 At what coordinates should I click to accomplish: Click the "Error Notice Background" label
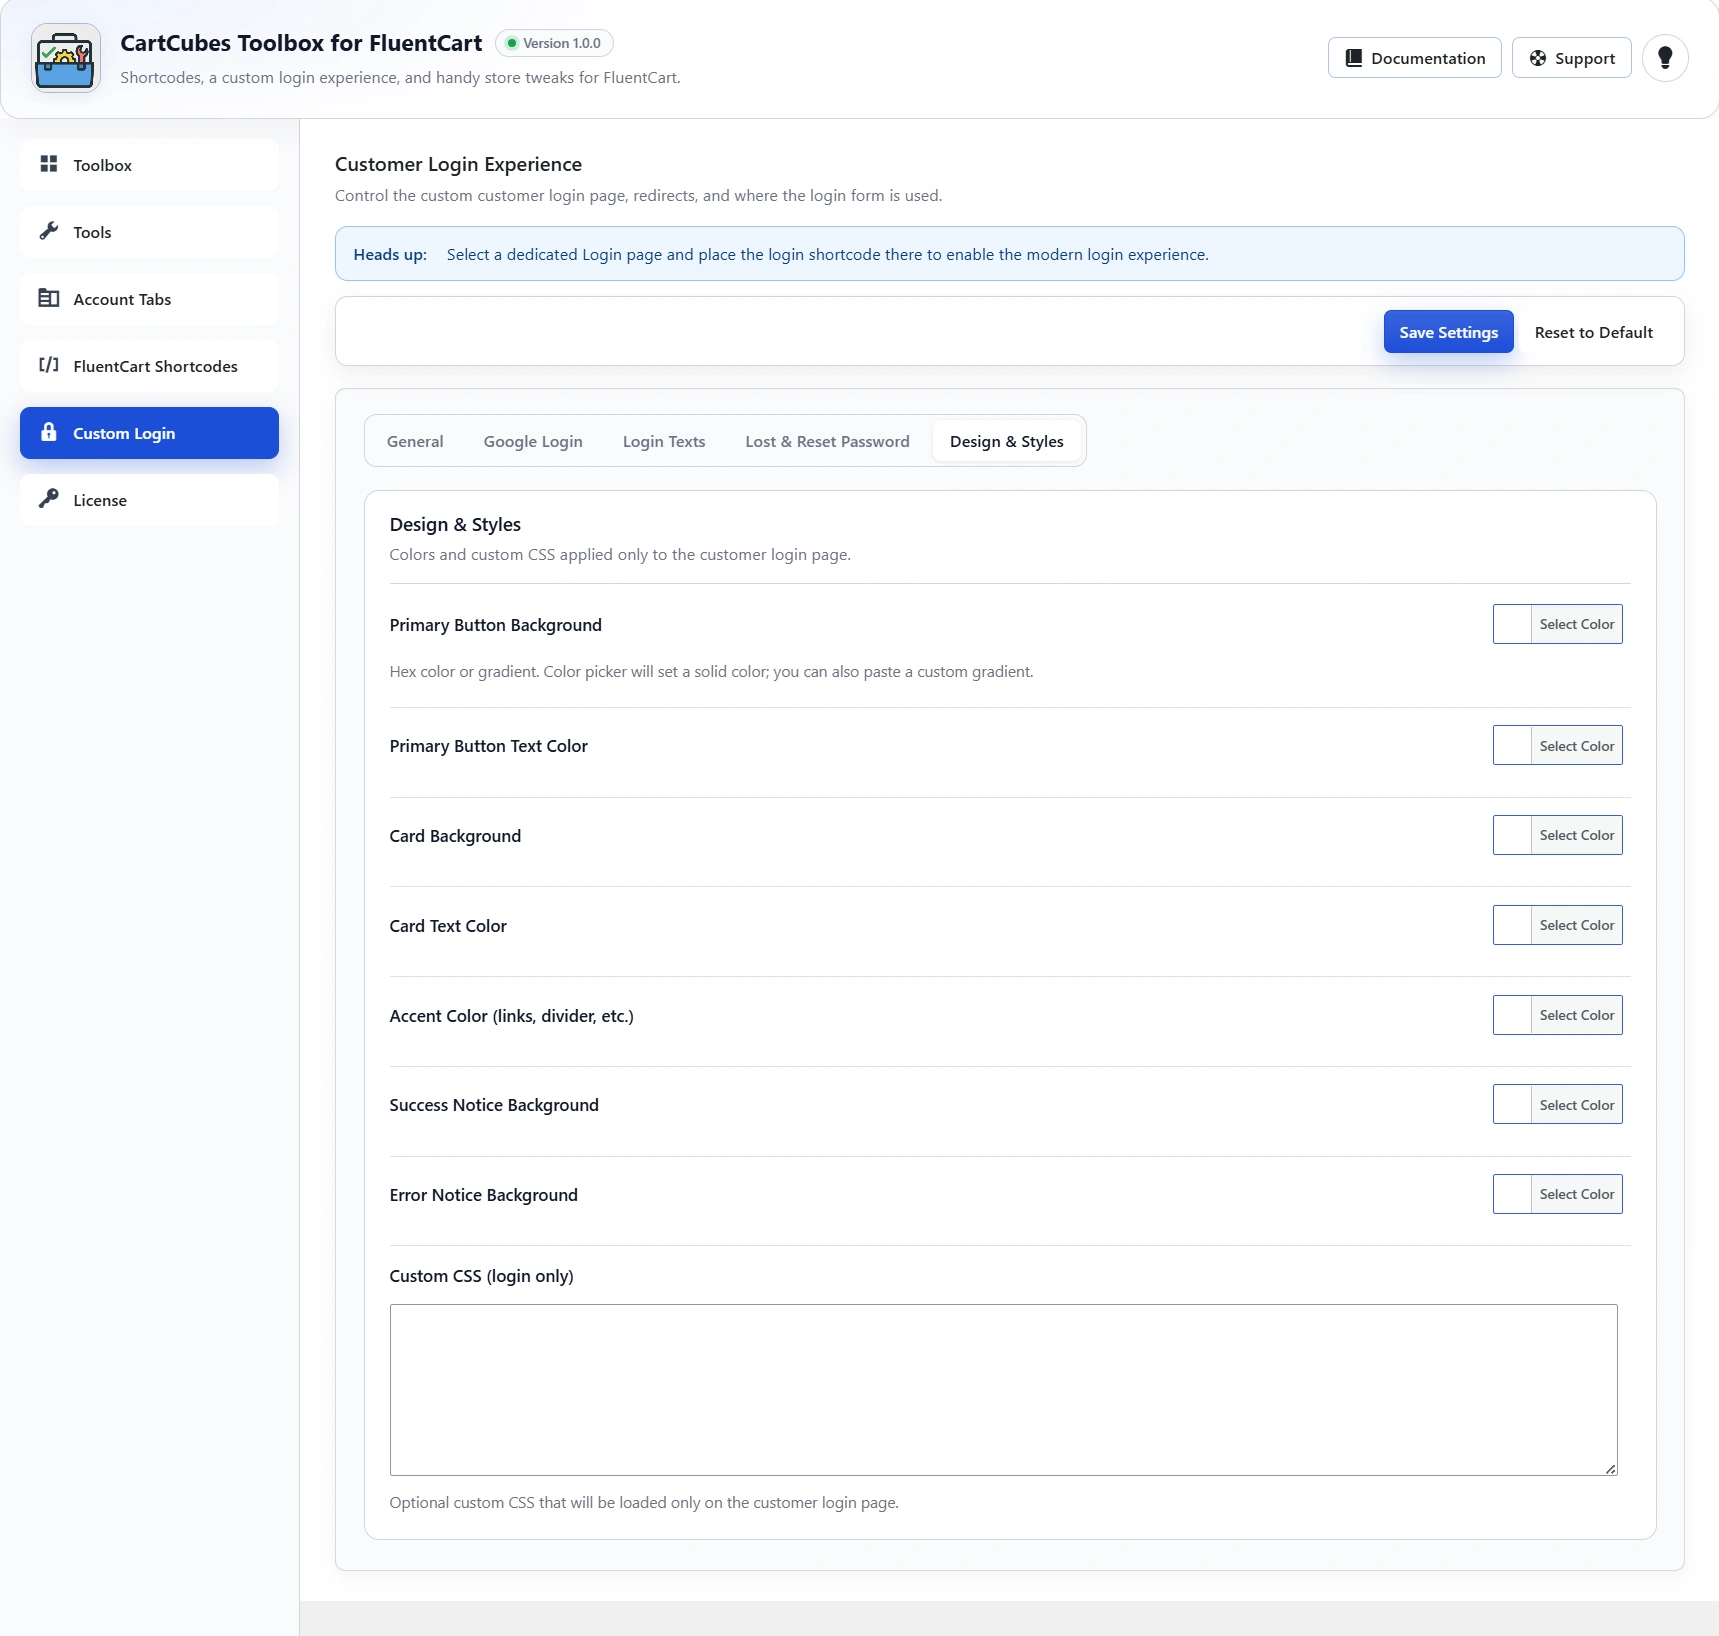coord(484,1195)
